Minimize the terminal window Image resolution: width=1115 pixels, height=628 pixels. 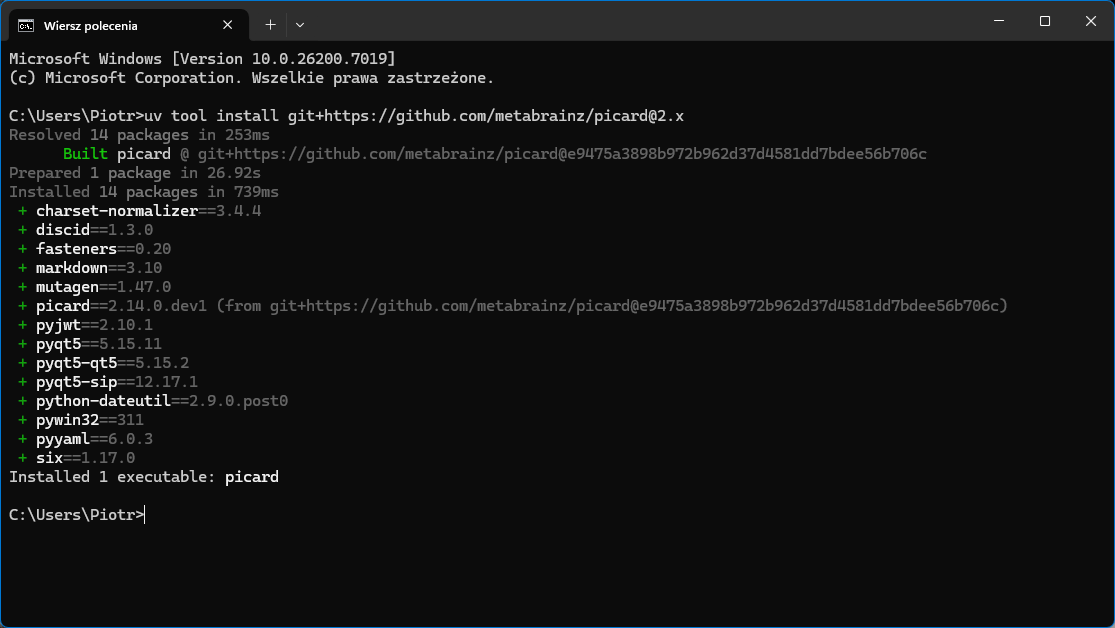[997, 21]
